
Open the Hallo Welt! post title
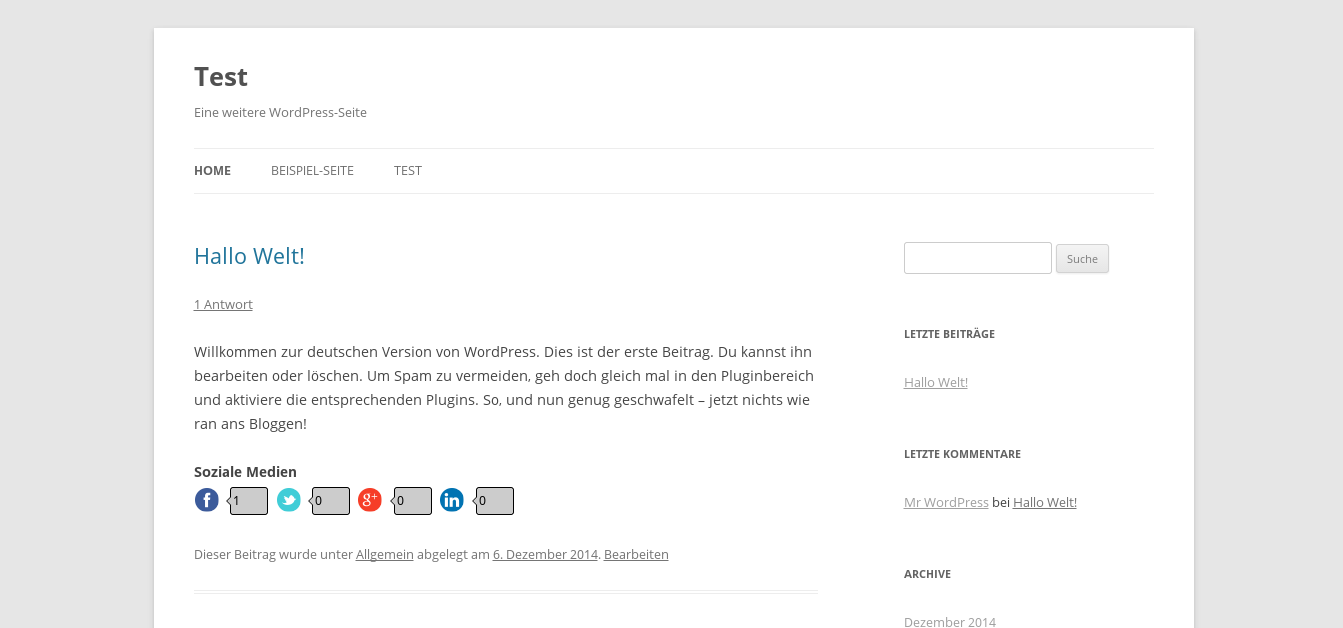pos(249,256)
